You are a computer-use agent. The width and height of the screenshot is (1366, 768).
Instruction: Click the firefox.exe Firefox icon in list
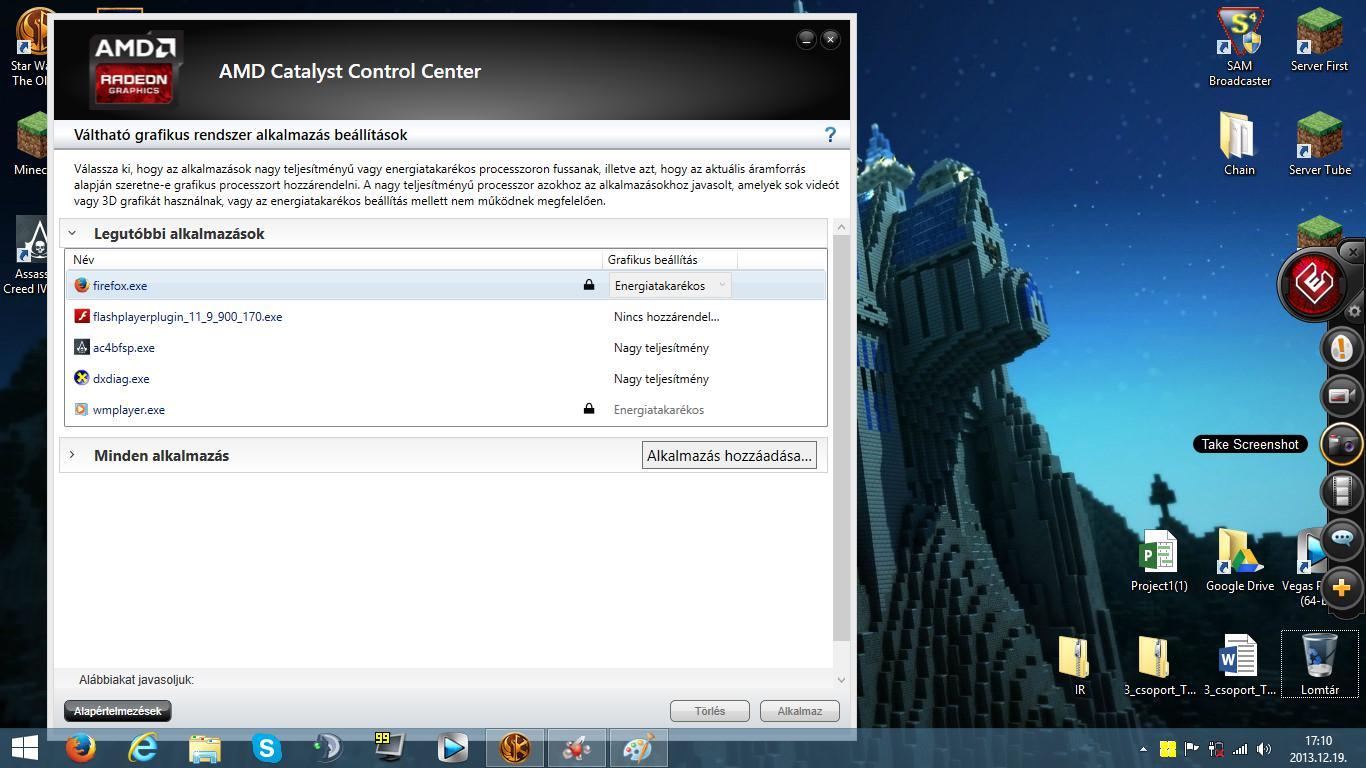tap(82, 285)
